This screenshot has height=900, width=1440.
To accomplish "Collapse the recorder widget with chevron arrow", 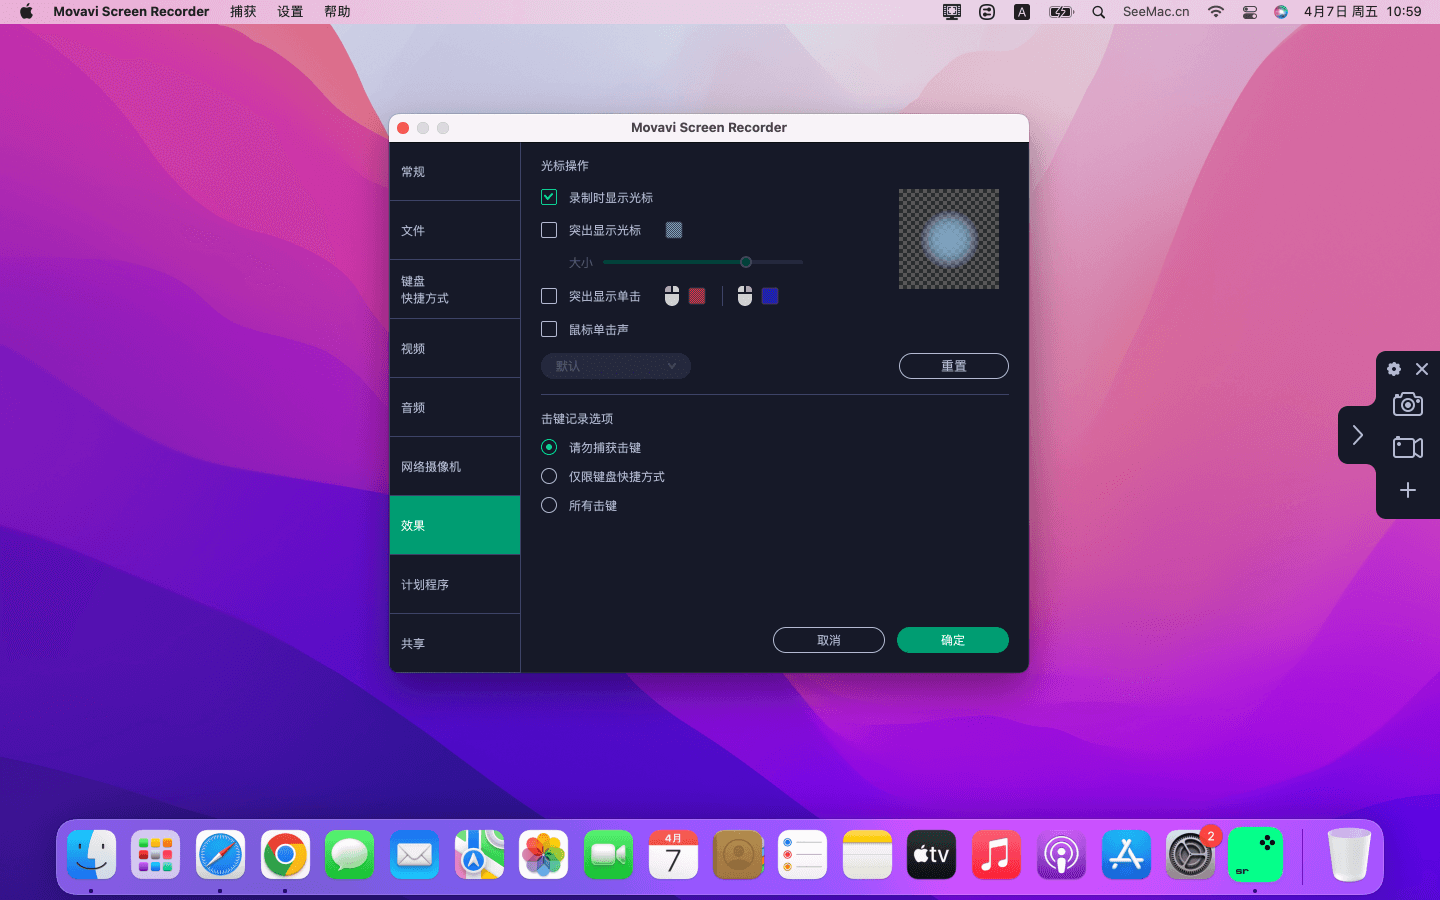I will [x=1357, y=435].
